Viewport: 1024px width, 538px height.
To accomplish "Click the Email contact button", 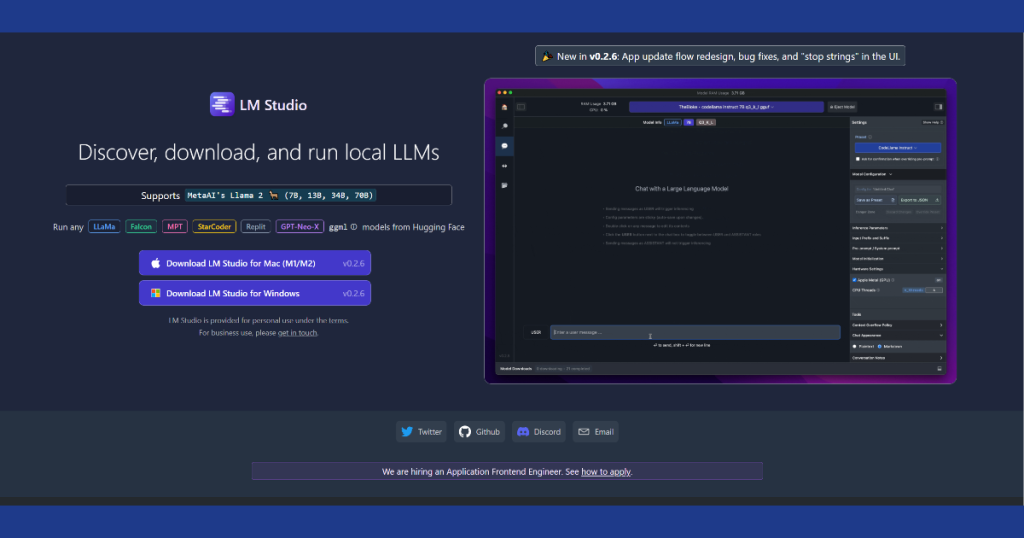I will [596, 432].
